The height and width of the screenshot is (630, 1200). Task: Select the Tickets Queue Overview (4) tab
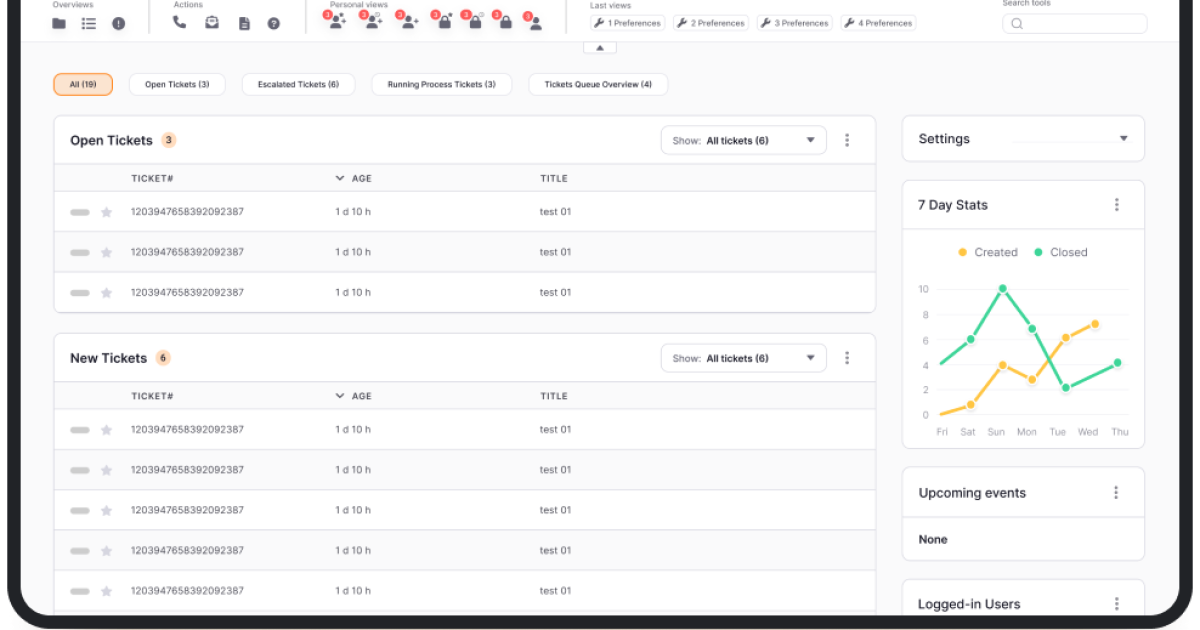(x=598, y=85)
